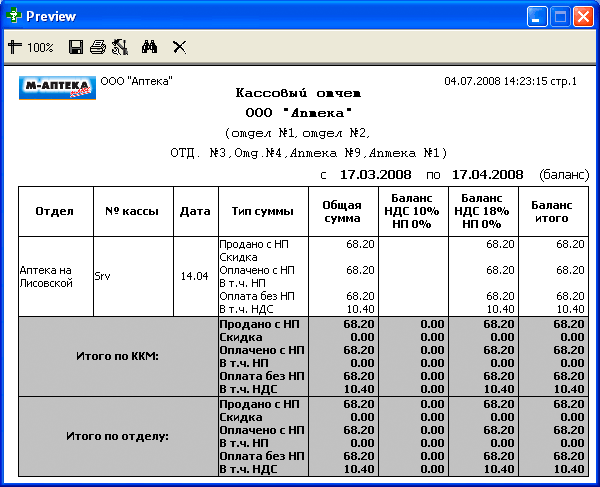
Task: Click the 'Дата' column header
Action: (195, 211)
